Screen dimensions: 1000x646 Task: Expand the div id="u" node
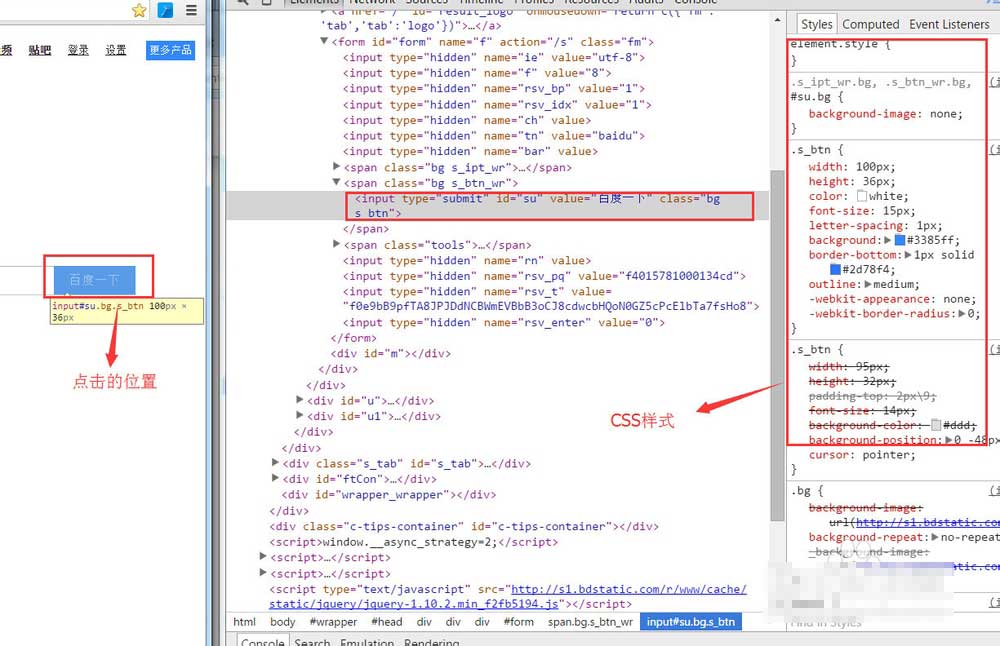300,400
